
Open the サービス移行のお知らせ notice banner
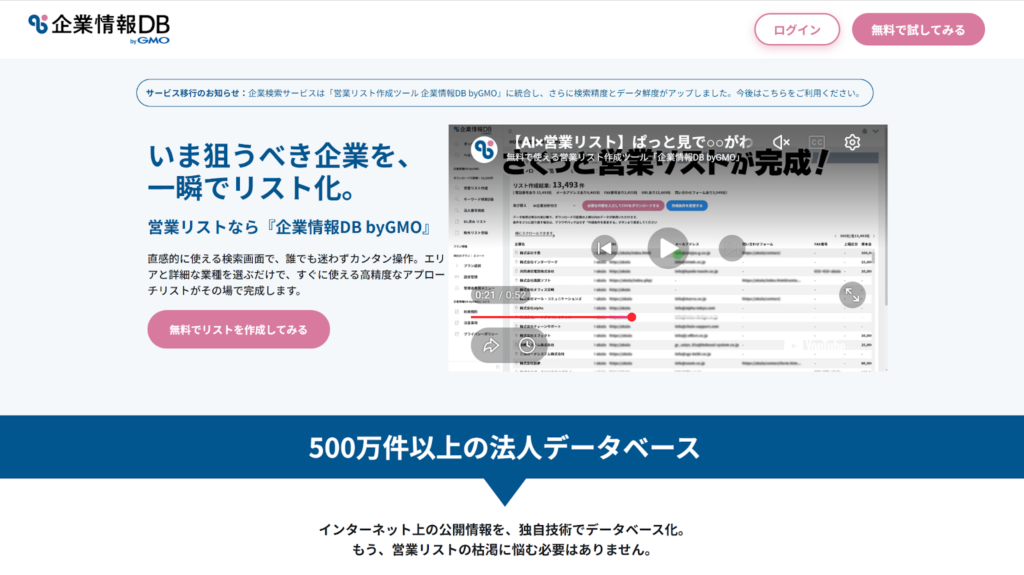point(504,93)
